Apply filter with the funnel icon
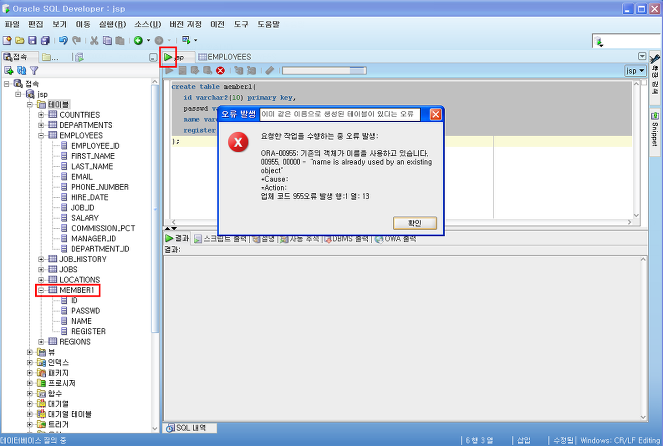 [x=34, y=70]
